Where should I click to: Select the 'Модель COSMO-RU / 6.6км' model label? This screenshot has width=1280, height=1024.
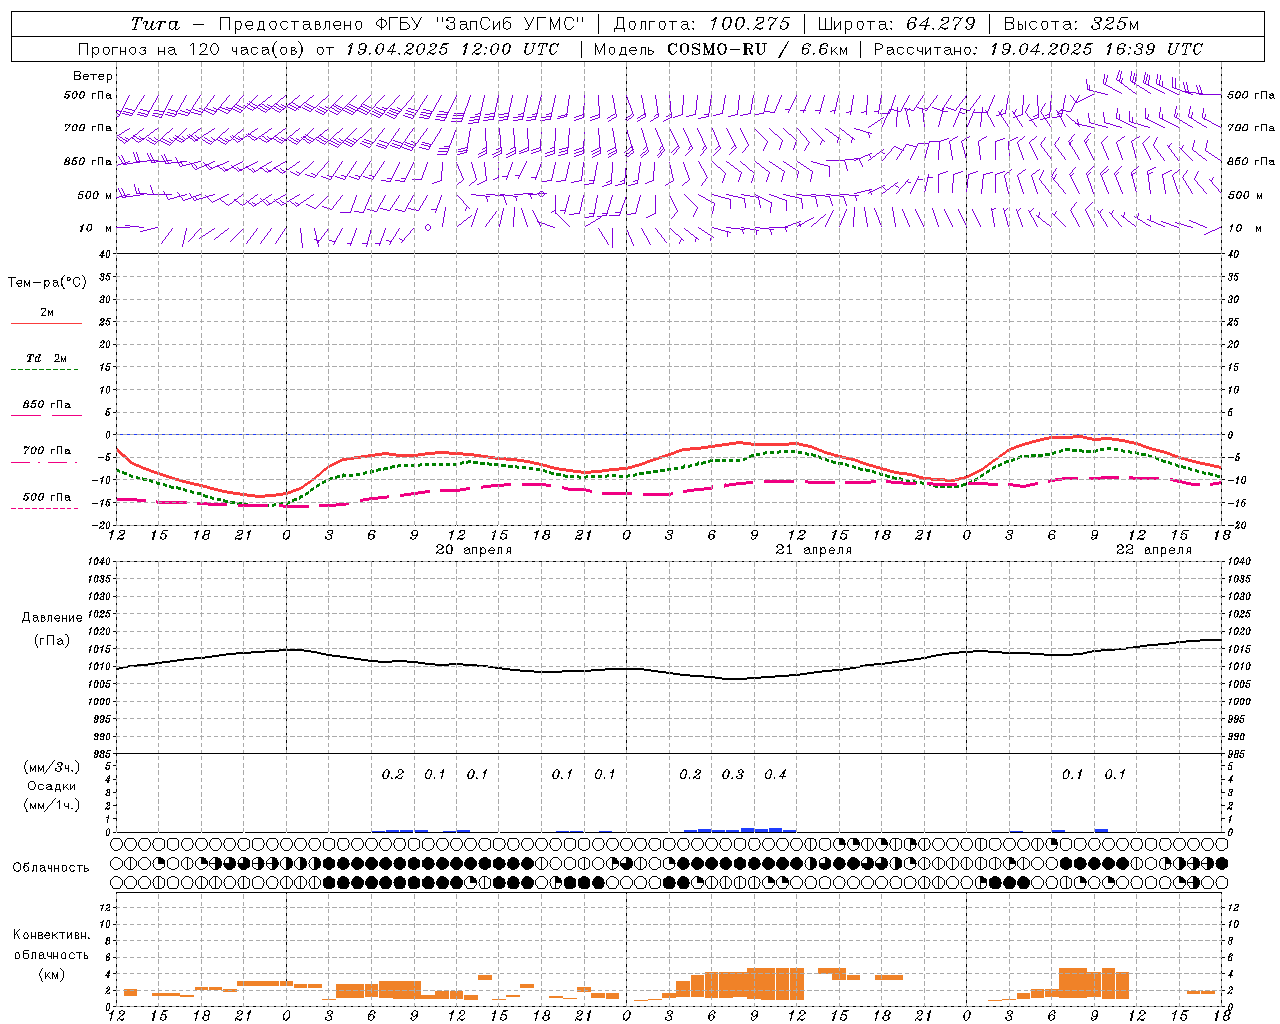(x=721, y=49)
